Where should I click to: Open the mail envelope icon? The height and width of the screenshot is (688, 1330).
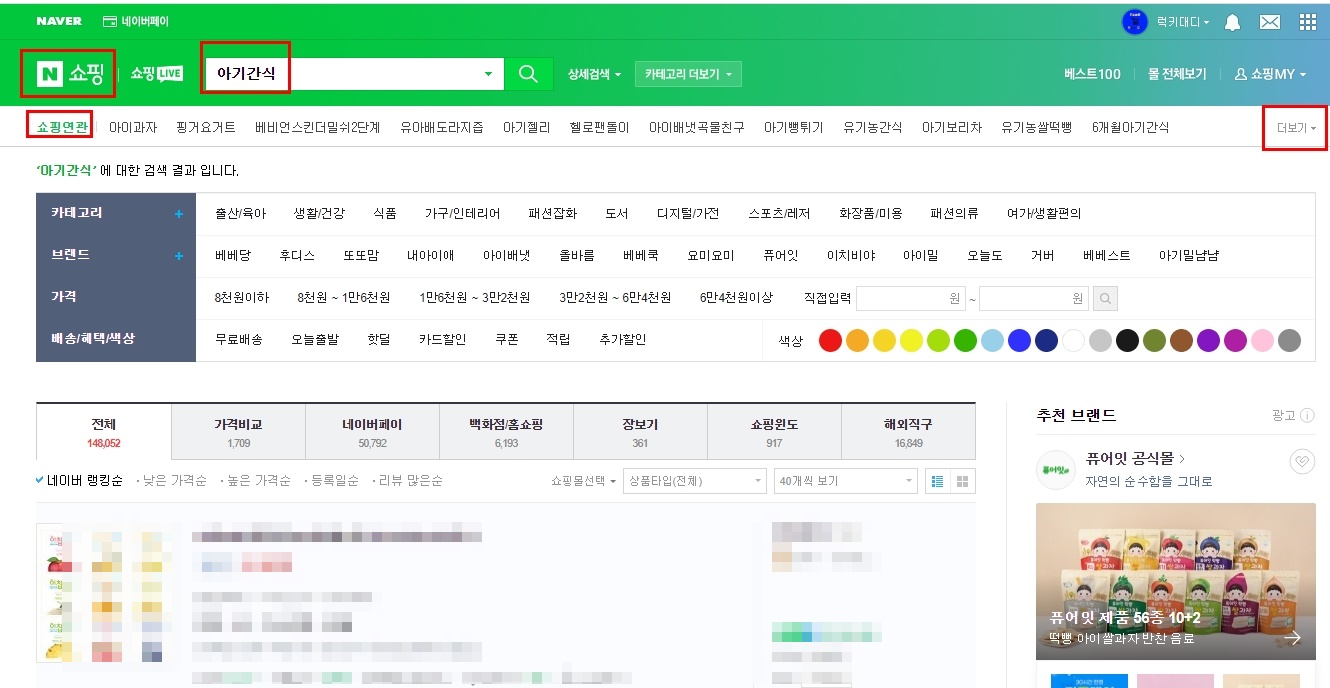[x=1270, y=21]
